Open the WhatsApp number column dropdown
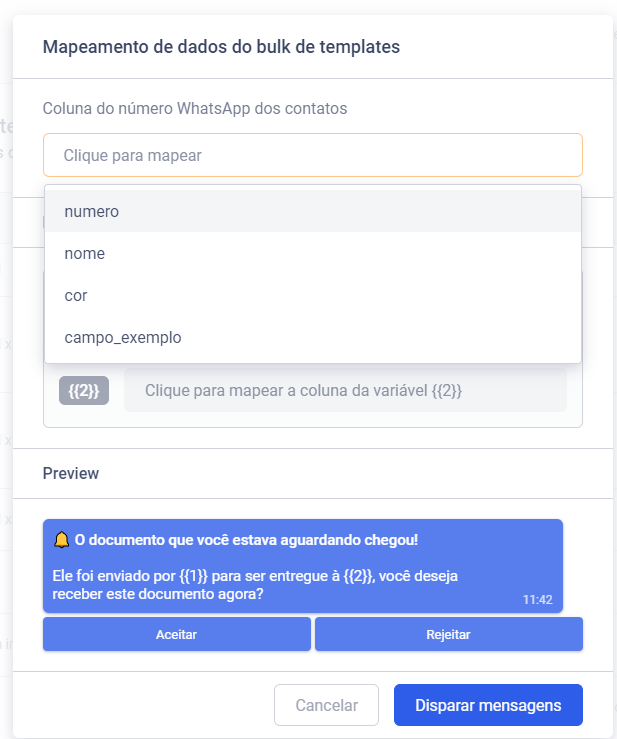Image resolution: width=617 pixels, height=739 pixels. [x=312, y=155]
